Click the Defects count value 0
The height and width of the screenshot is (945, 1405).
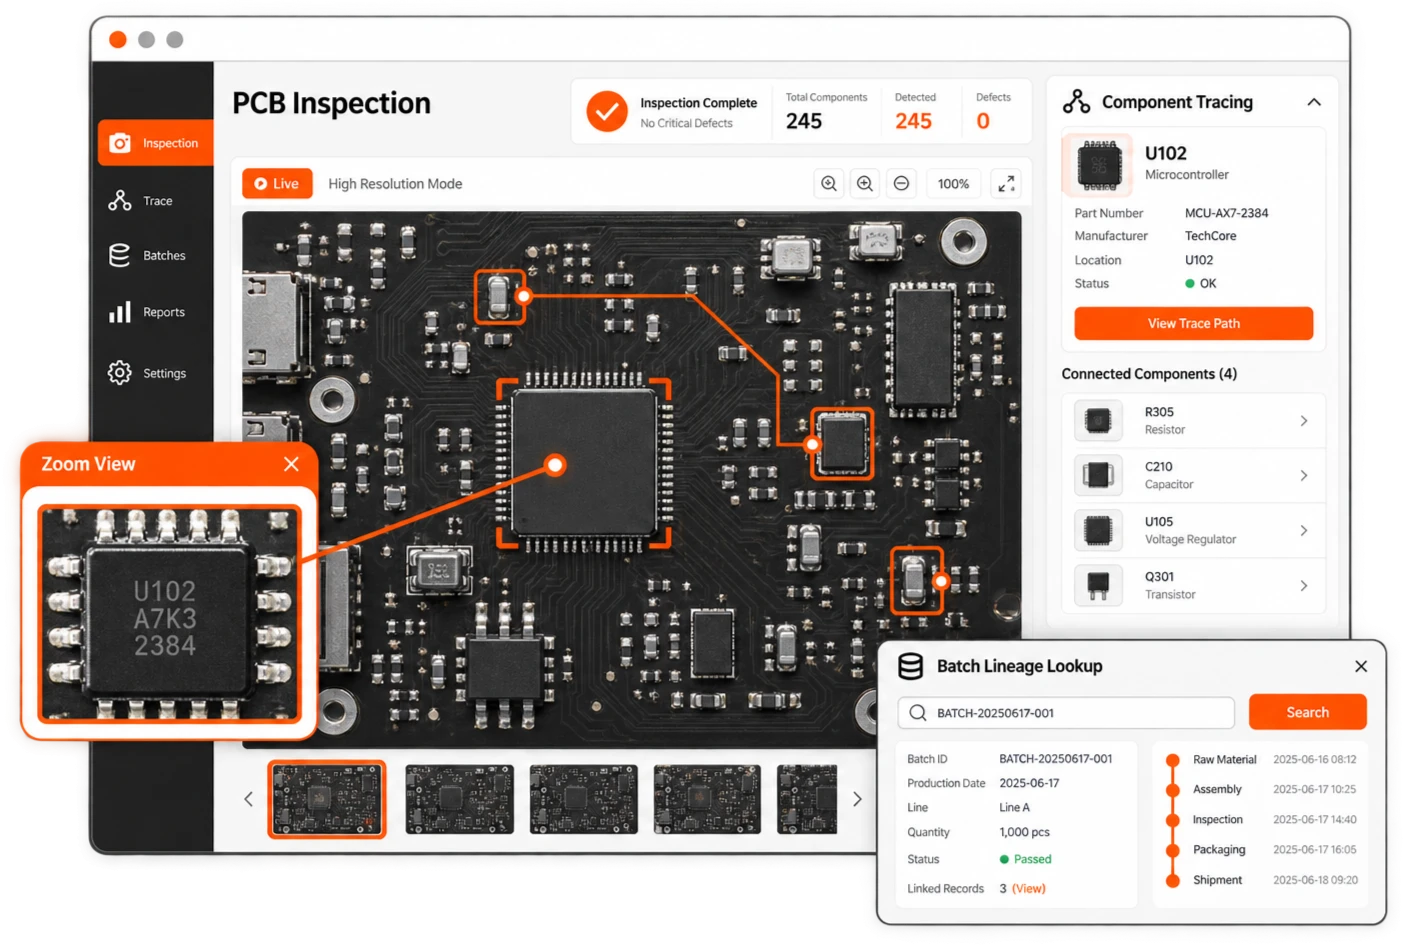(x=983, y=121)
